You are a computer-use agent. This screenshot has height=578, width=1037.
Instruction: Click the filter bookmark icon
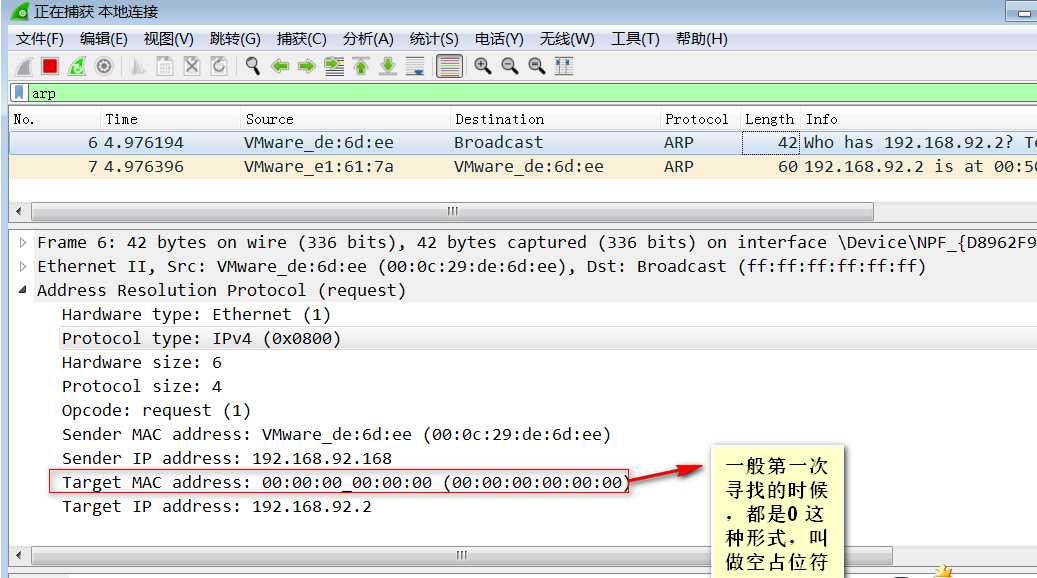pos(19,93)
